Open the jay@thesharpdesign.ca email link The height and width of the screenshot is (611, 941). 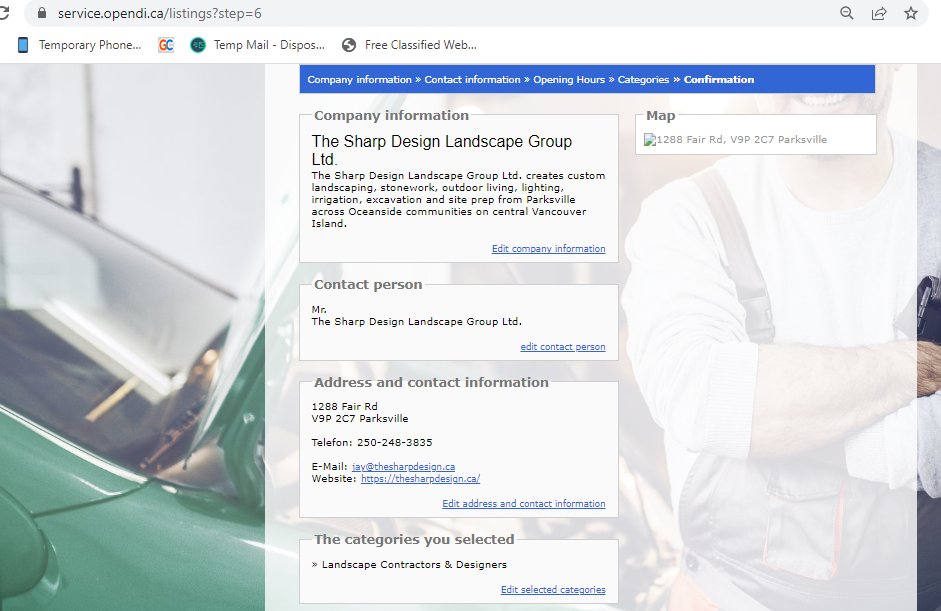[x=403, y=467]
